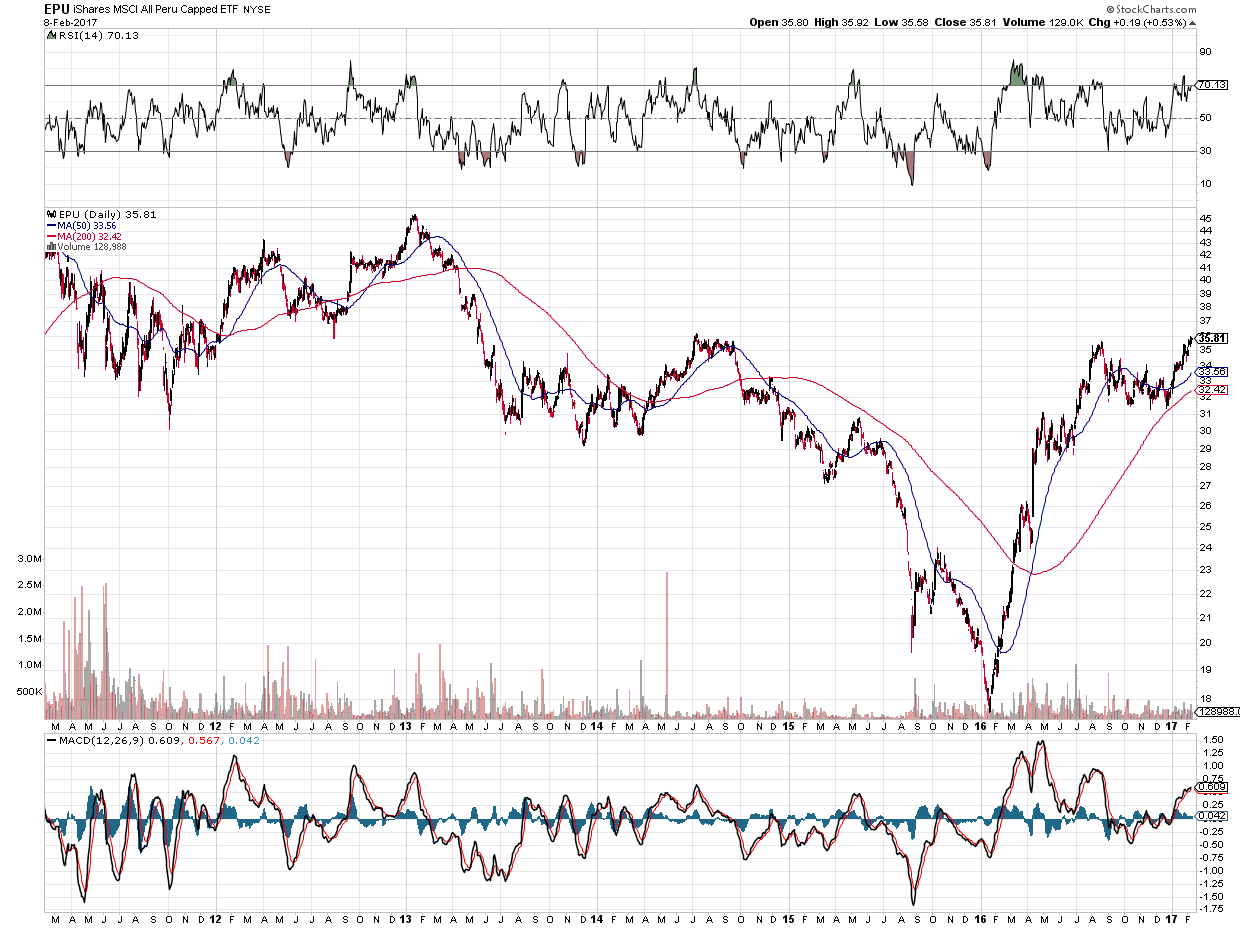Screen dimensions: 1240x928
Task: Click the 13 year label below the volume bars
Action: coord(407,726)
